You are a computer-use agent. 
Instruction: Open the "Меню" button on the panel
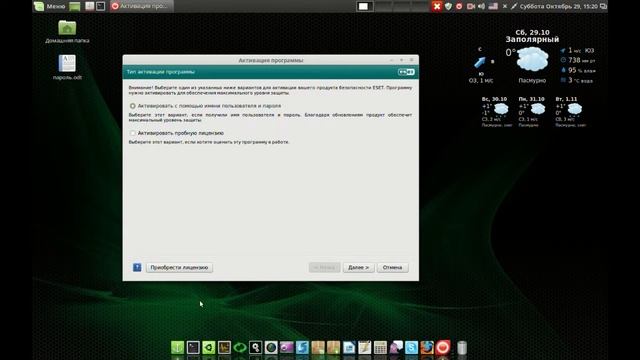(x=50, y=6)
